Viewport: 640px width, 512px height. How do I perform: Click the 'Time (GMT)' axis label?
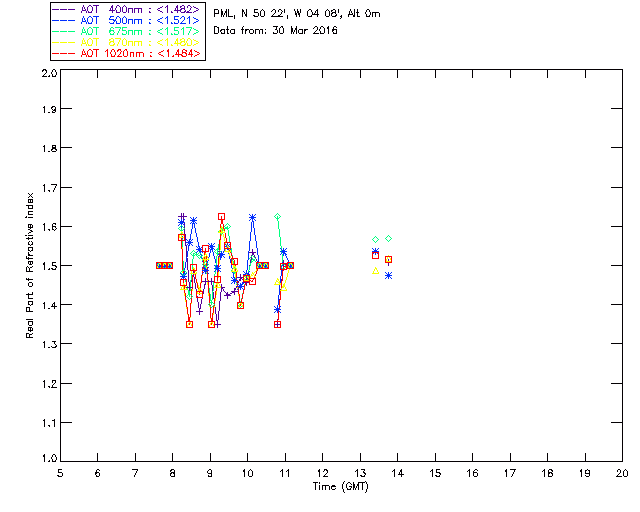click(x=341, y=487)
